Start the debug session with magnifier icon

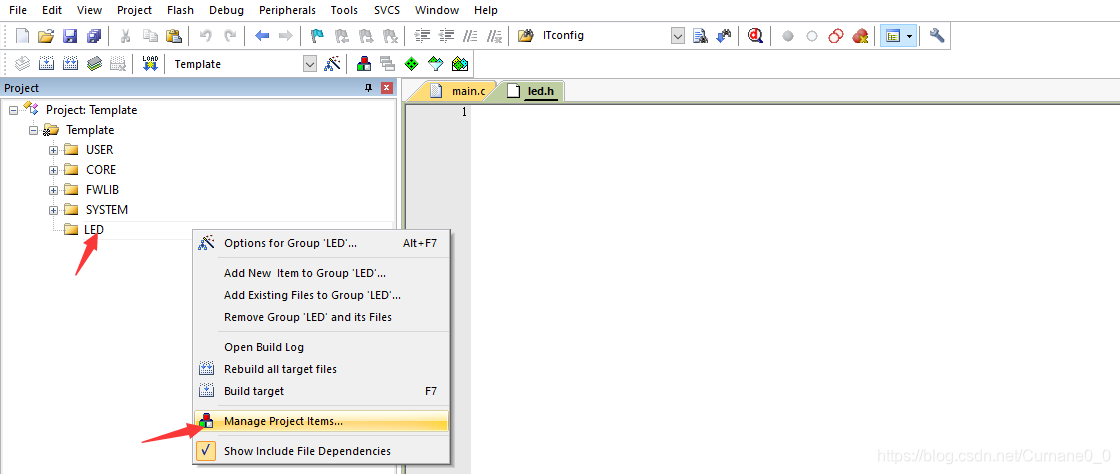click(756, 36)
